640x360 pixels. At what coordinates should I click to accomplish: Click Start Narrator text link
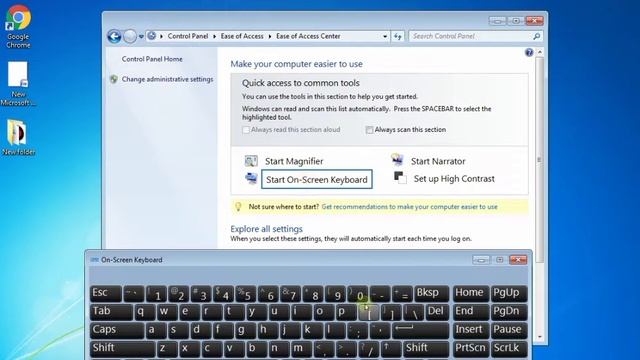coord(438,161)
